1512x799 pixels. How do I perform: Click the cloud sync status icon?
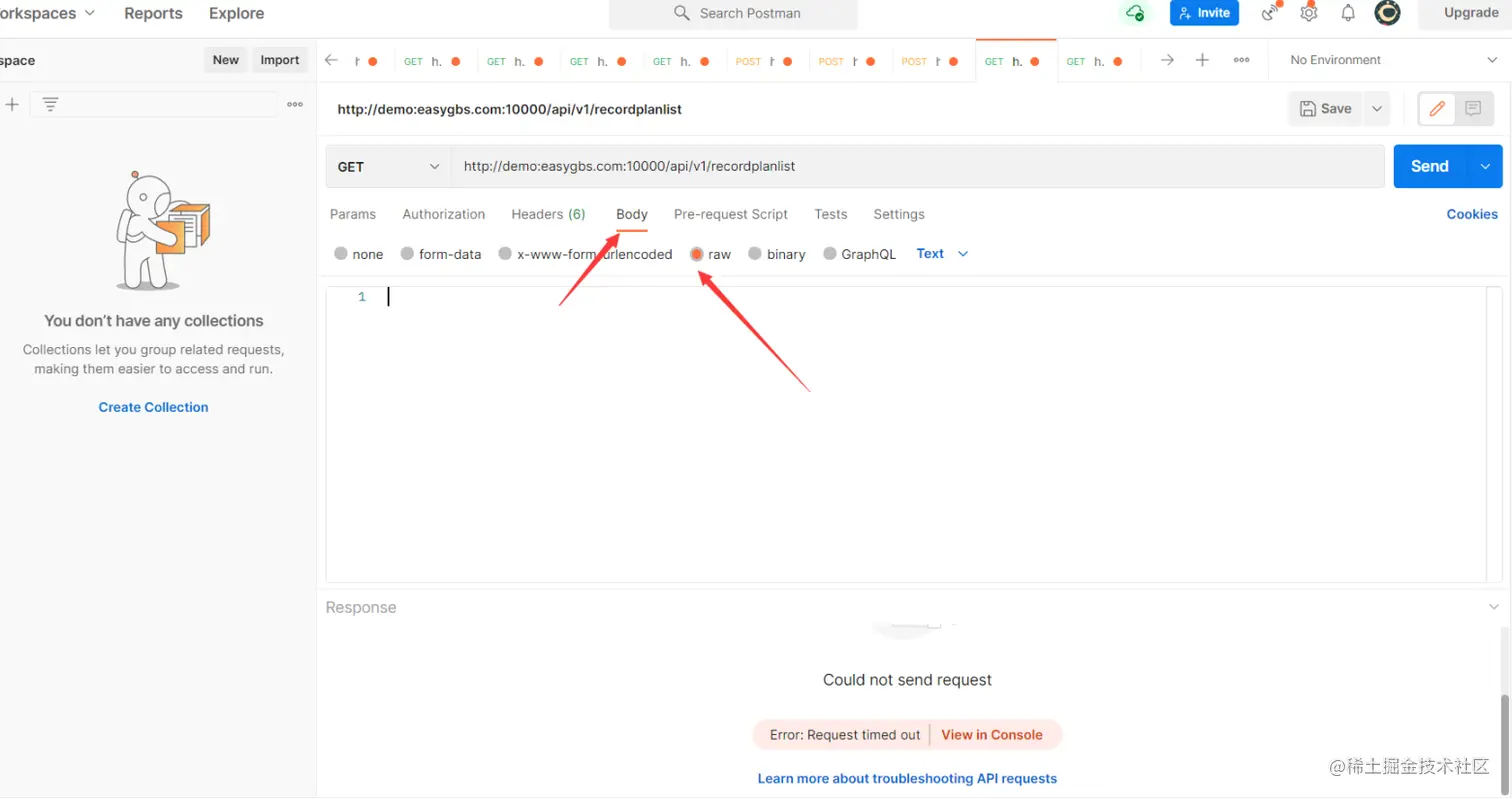1134,13
